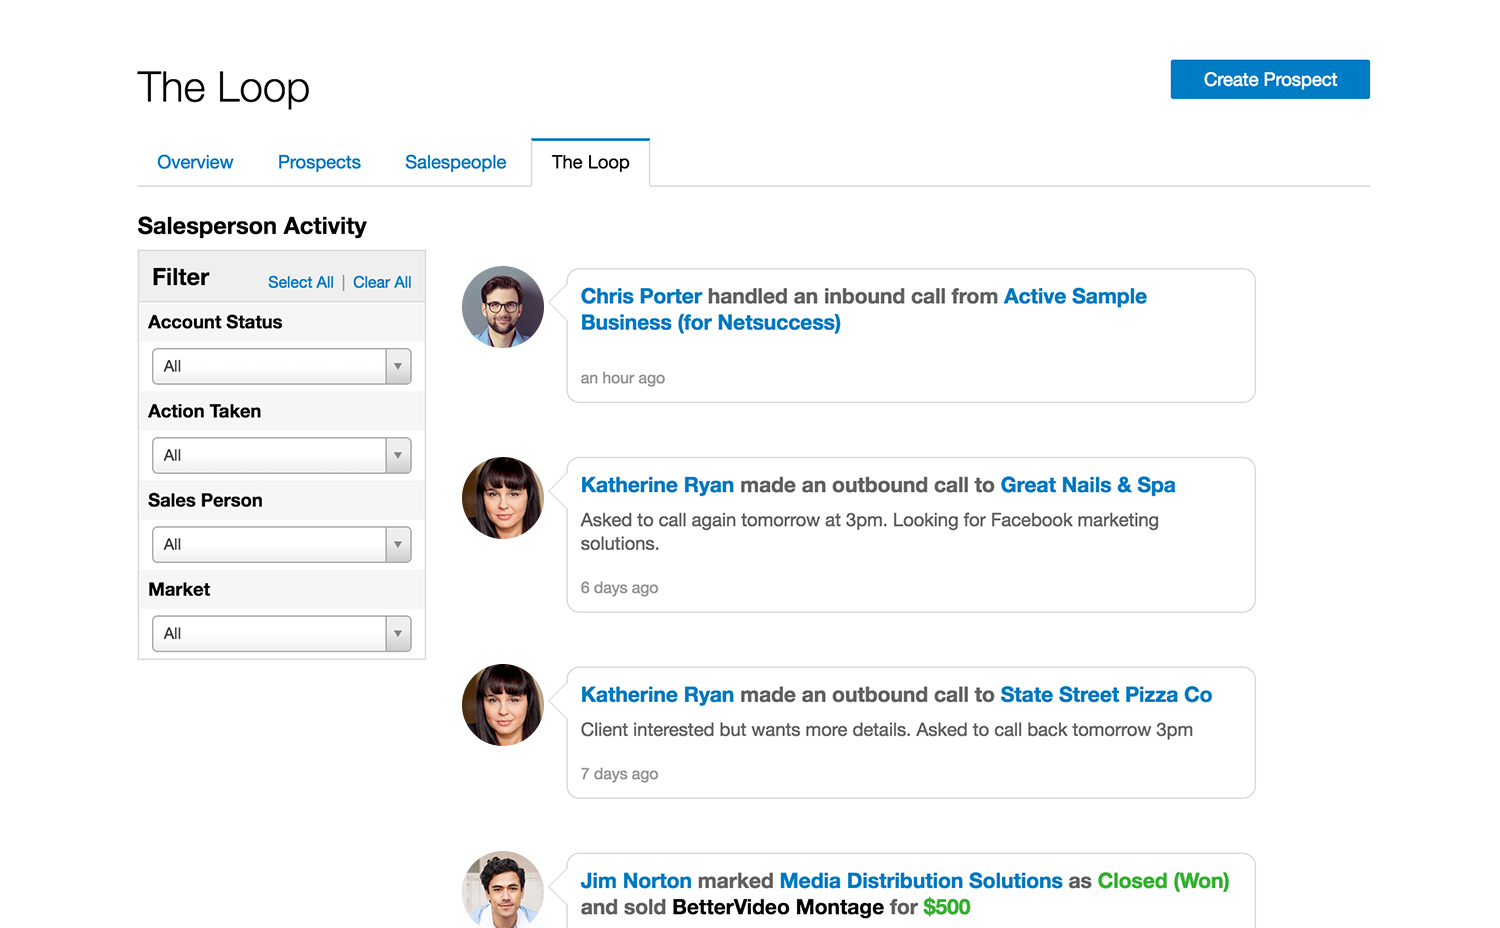Open the Media Distribution Solutions link

tap(920, 881)
